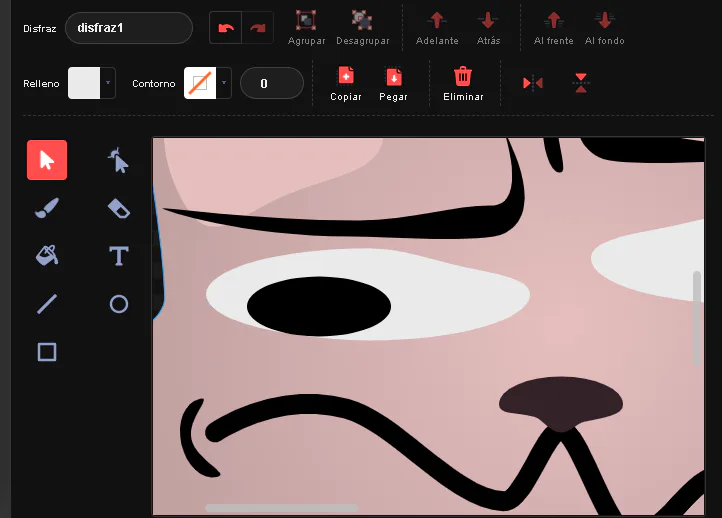Select the Reshape tool
This screenshot has height=518, width=722.
point(118,160)
